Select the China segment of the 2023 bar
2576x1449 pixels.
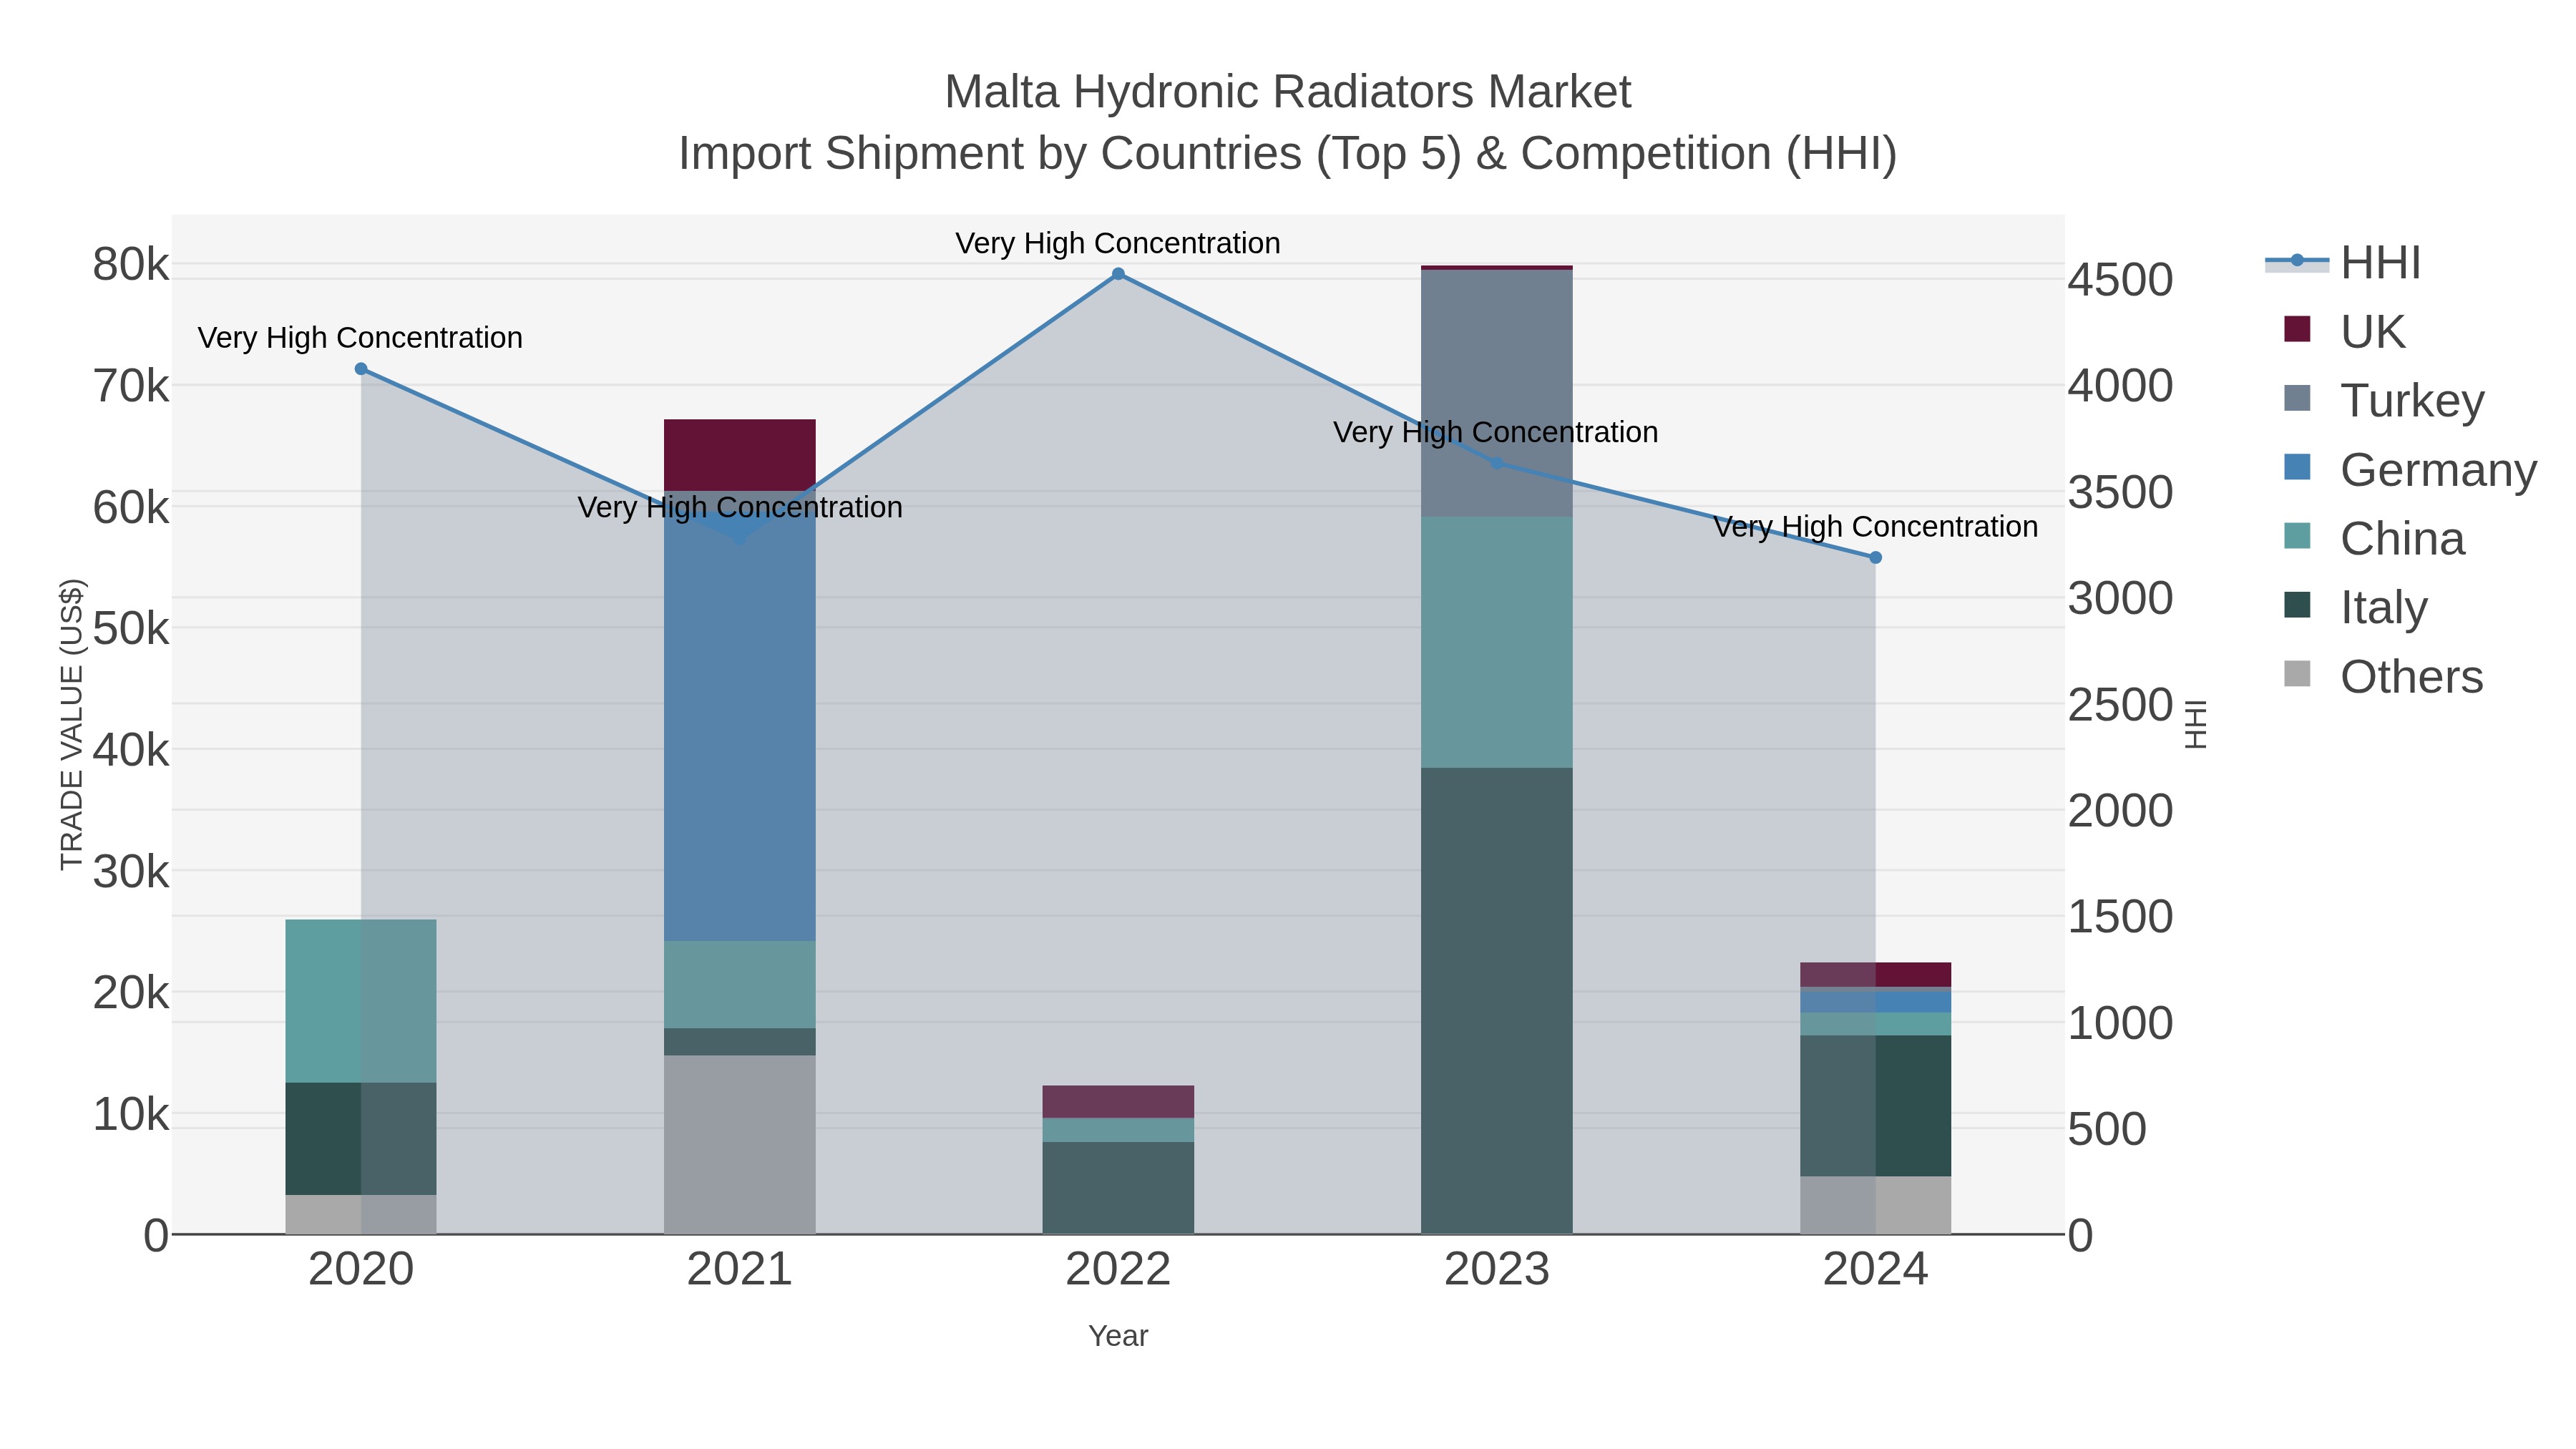tap(1497, 642)
